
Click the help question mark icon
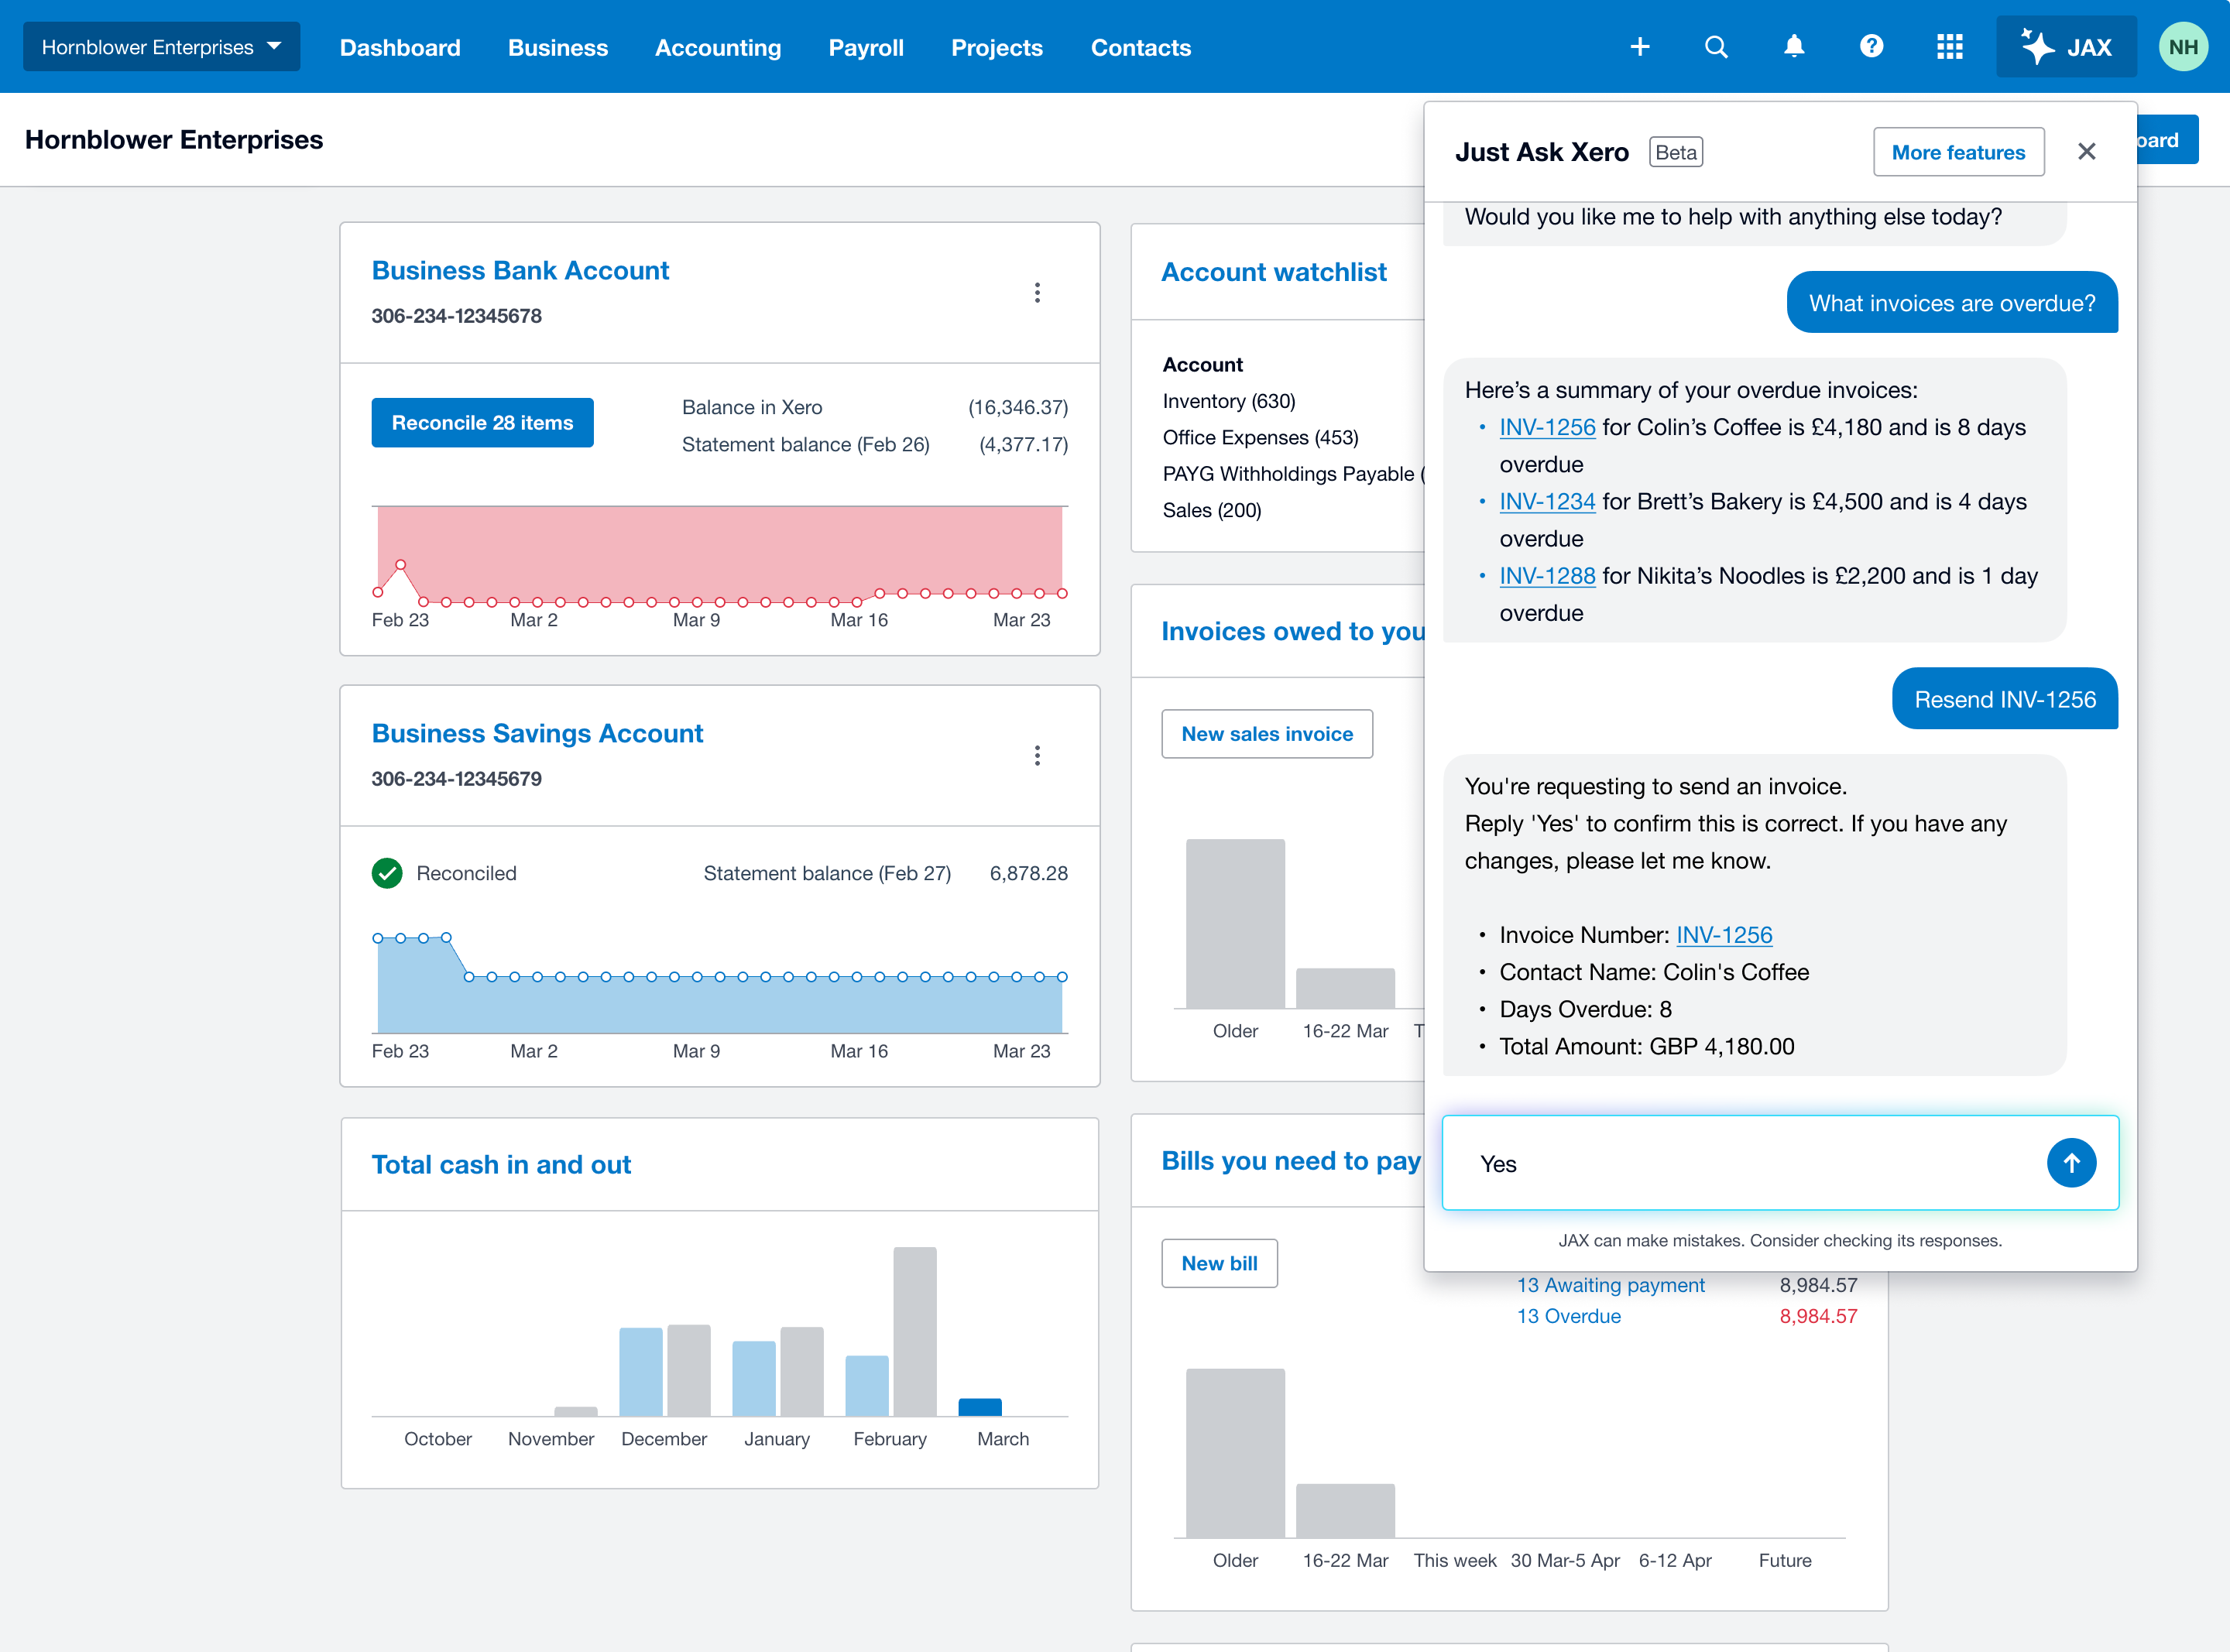click(1871, 47)
